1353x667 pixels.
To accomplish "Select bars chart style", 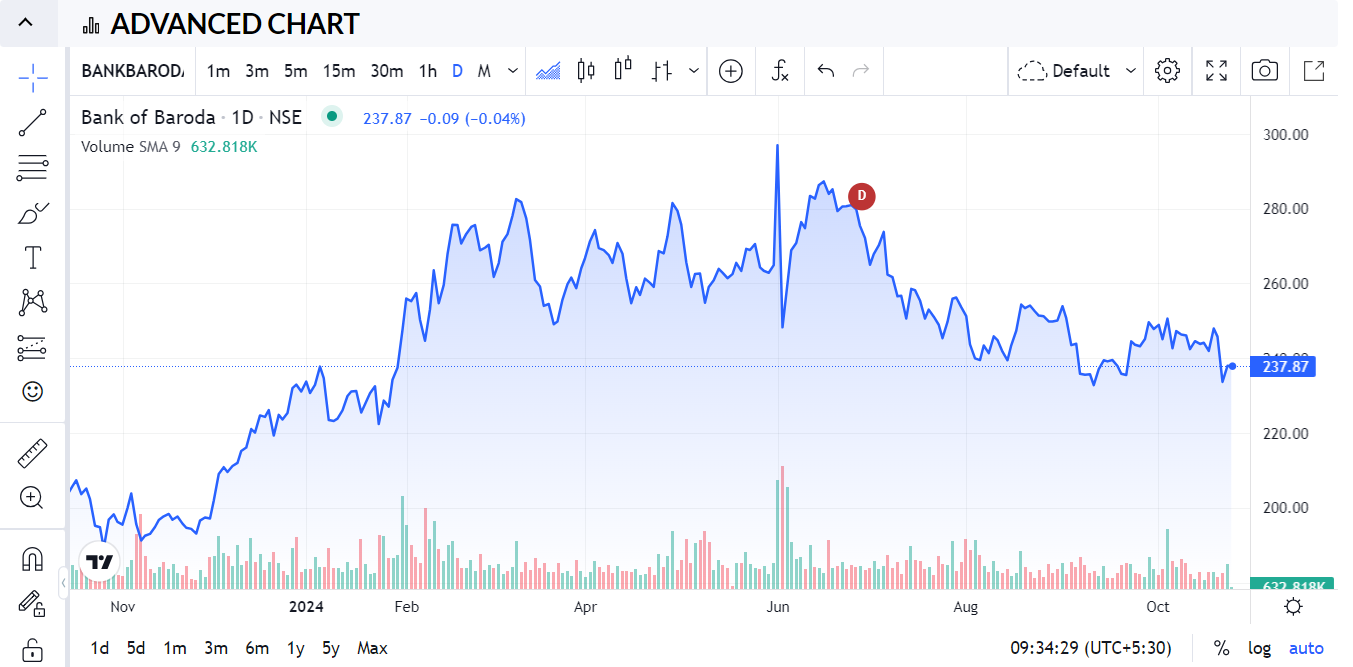I will coord(661,71).
